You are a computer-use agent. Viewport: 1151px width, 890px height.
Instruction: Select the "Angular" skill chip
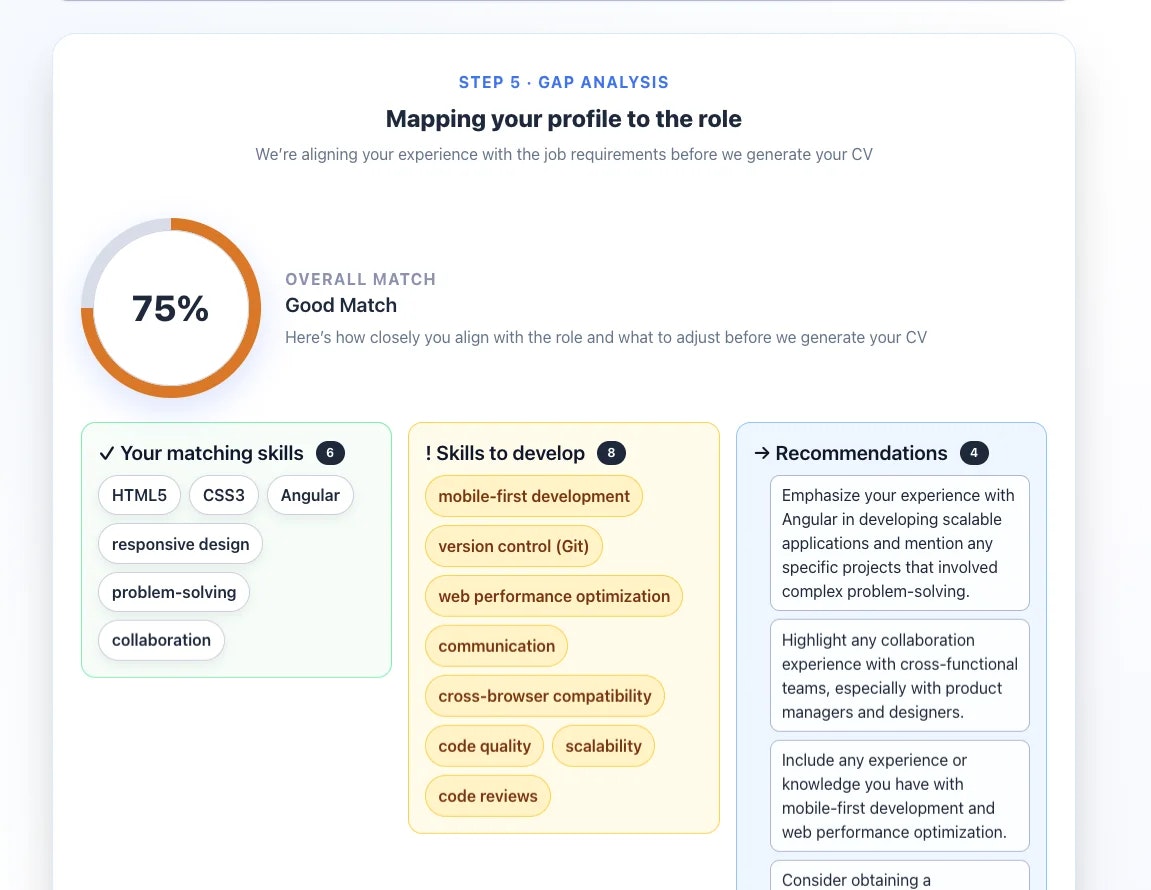click(310, 494)
